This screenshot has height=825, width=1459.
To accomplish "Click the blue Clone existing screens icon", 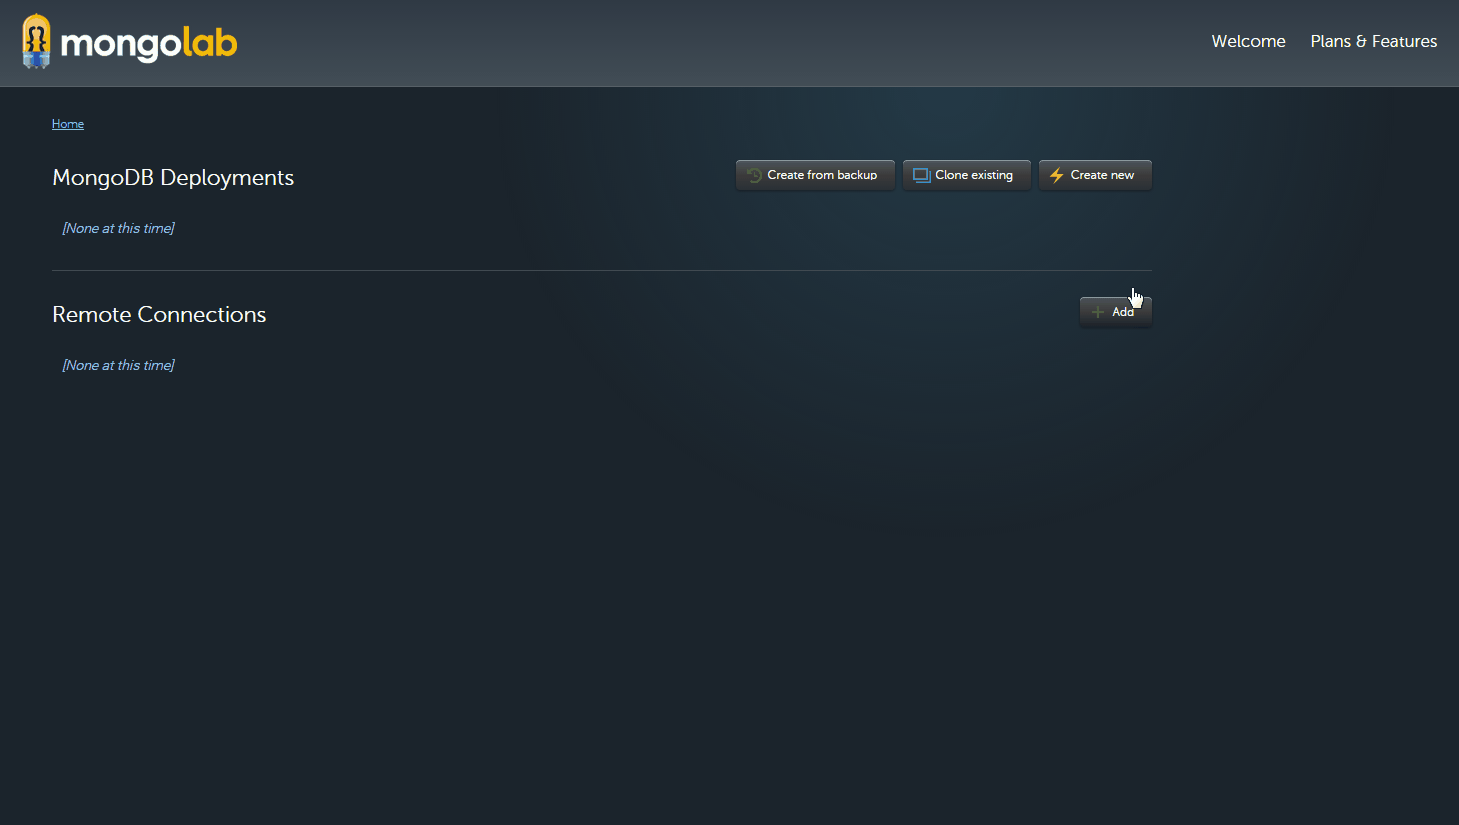I will [x=921, y=175].
